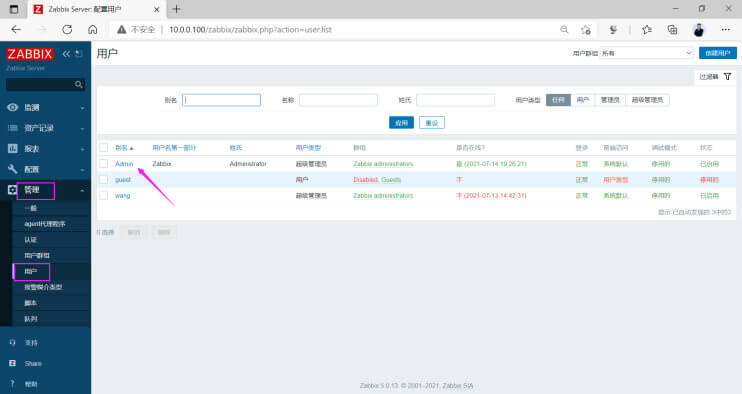This screenshot has width=742, height=394.
Task: Expand the 监测 monitoring menu section
Action: (x=45, y=107)
